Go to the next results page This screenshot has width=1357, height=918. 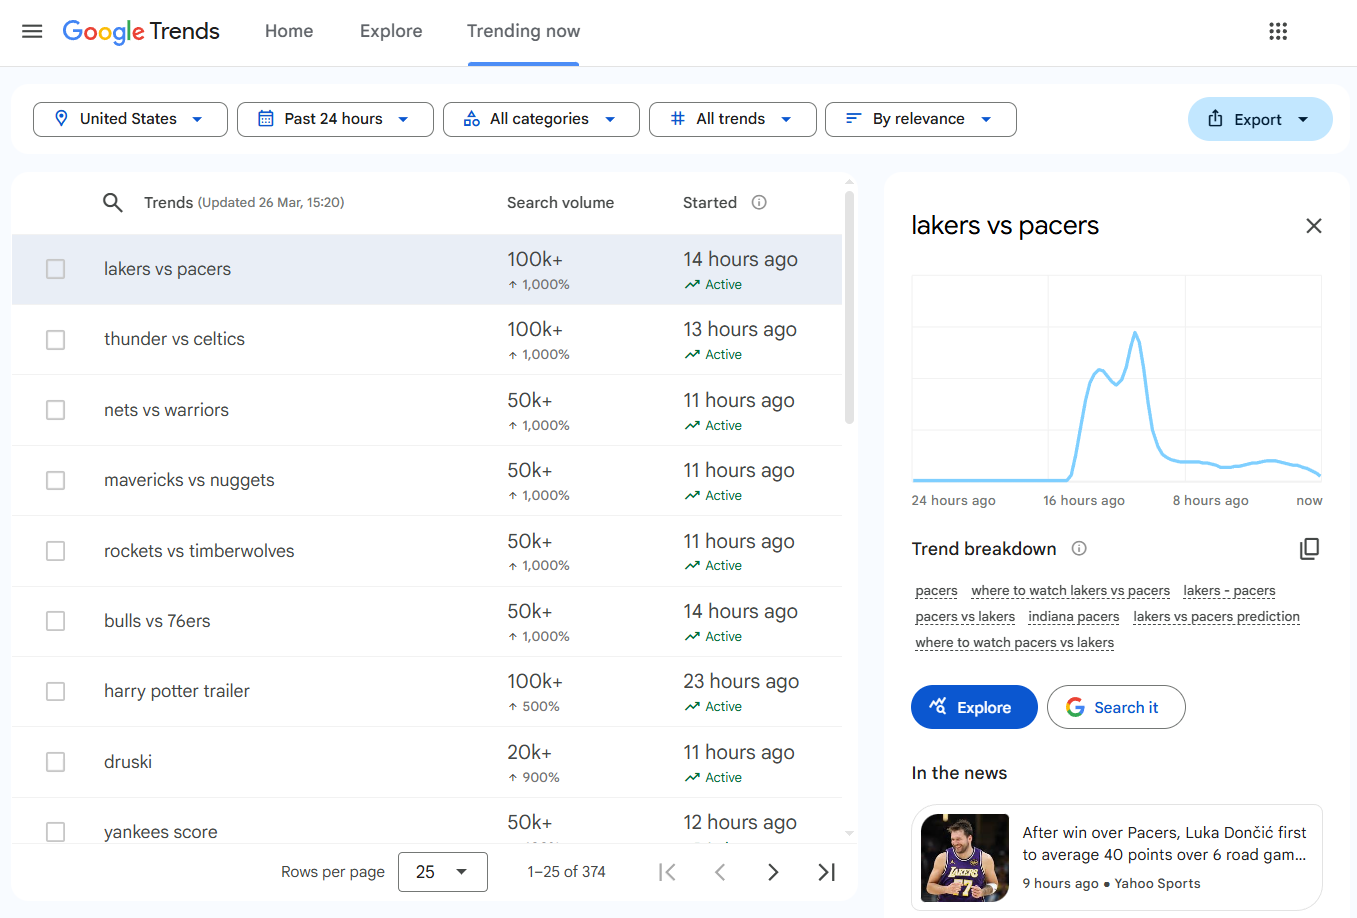773,872
